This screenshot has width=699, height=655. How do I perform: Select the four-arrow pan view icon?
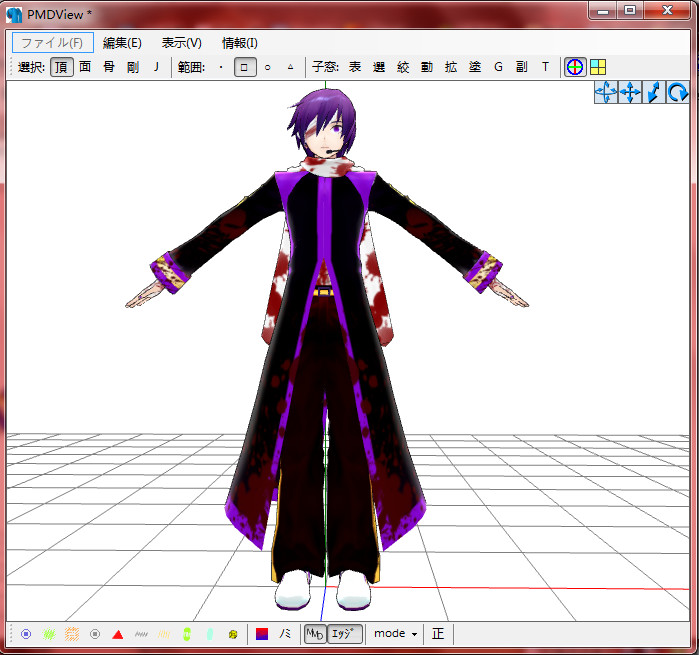tap(630, 92)
